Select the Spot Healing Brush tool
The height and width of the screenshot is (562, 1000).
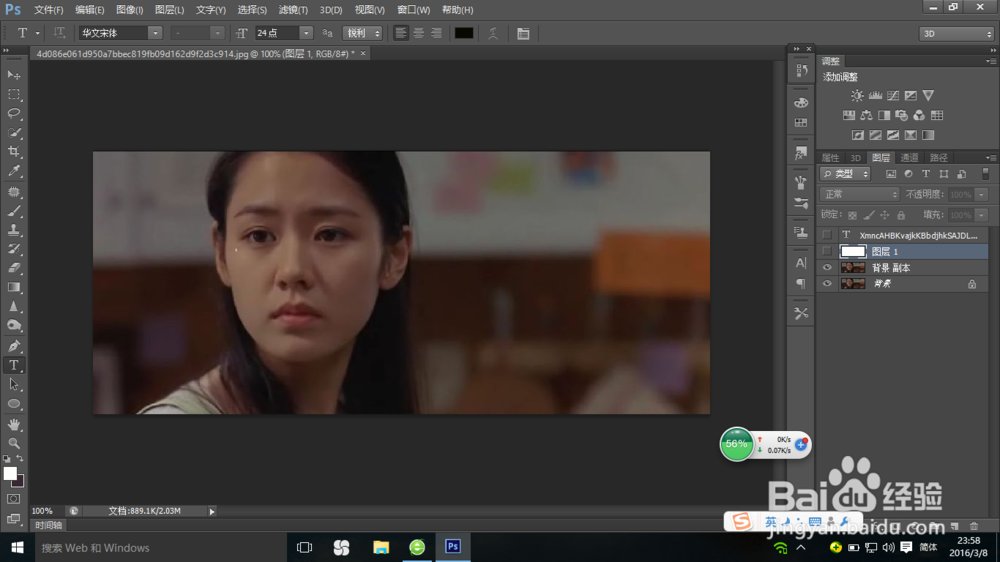[14, 191]
